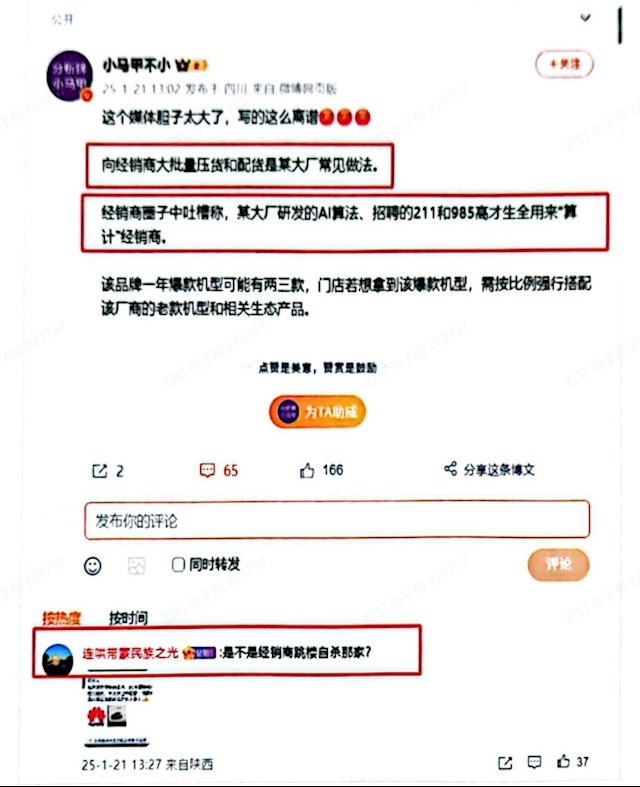Click the 发布你的评论 input field
The height and width of the screenshot is (787, 640).
[337, 520]
